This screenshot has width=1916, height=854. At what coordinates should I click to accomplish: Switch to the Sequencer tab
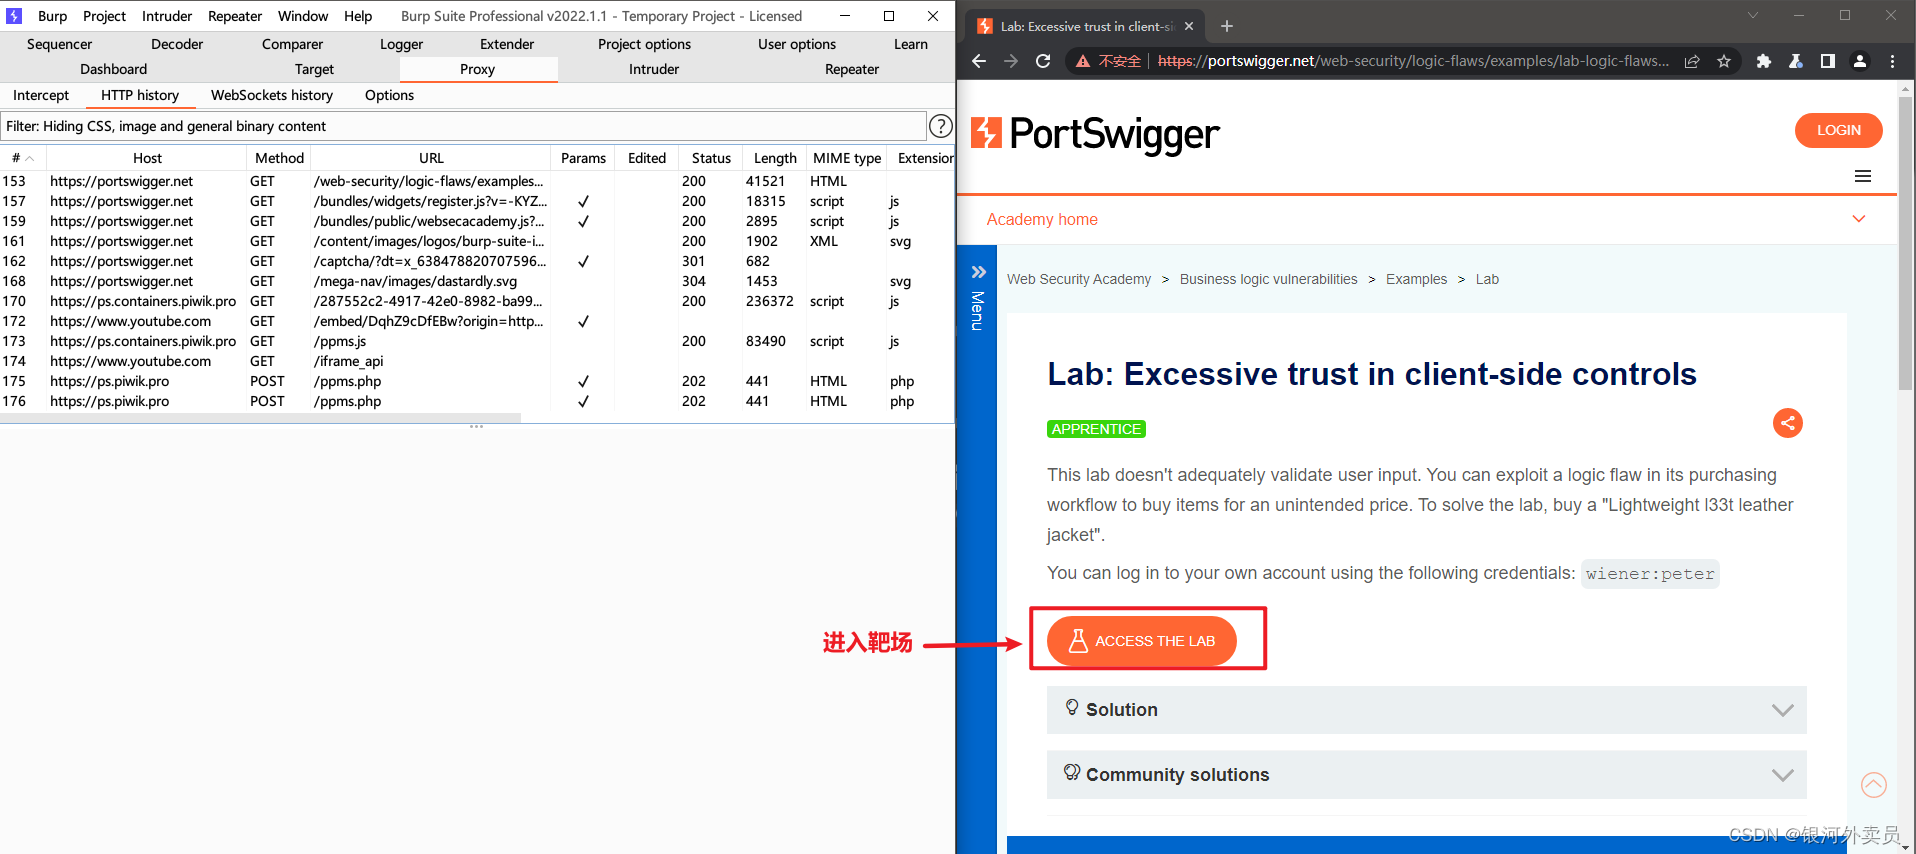[59, 44]
